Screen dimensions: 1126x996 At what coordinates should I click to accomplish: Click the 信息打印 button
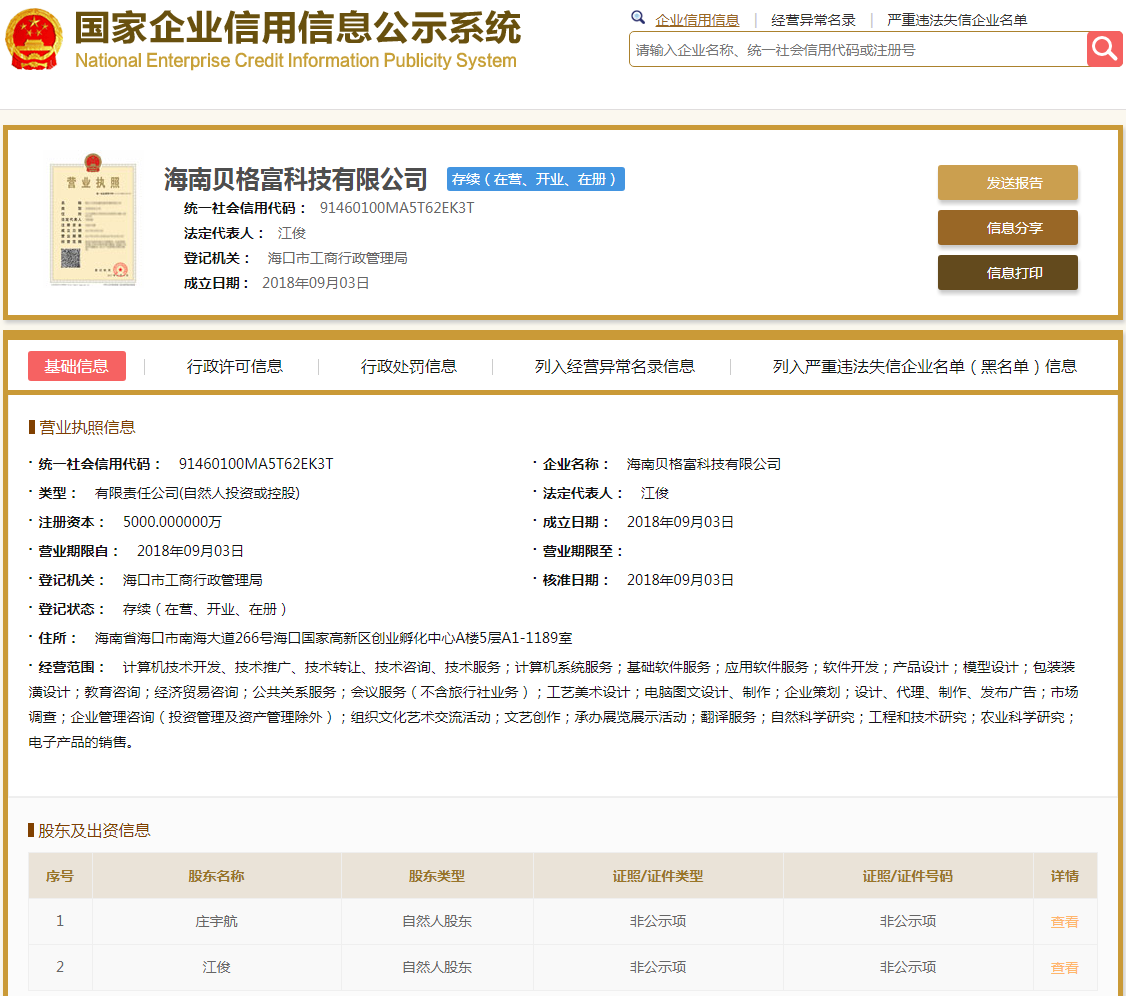pos(1007,272)
